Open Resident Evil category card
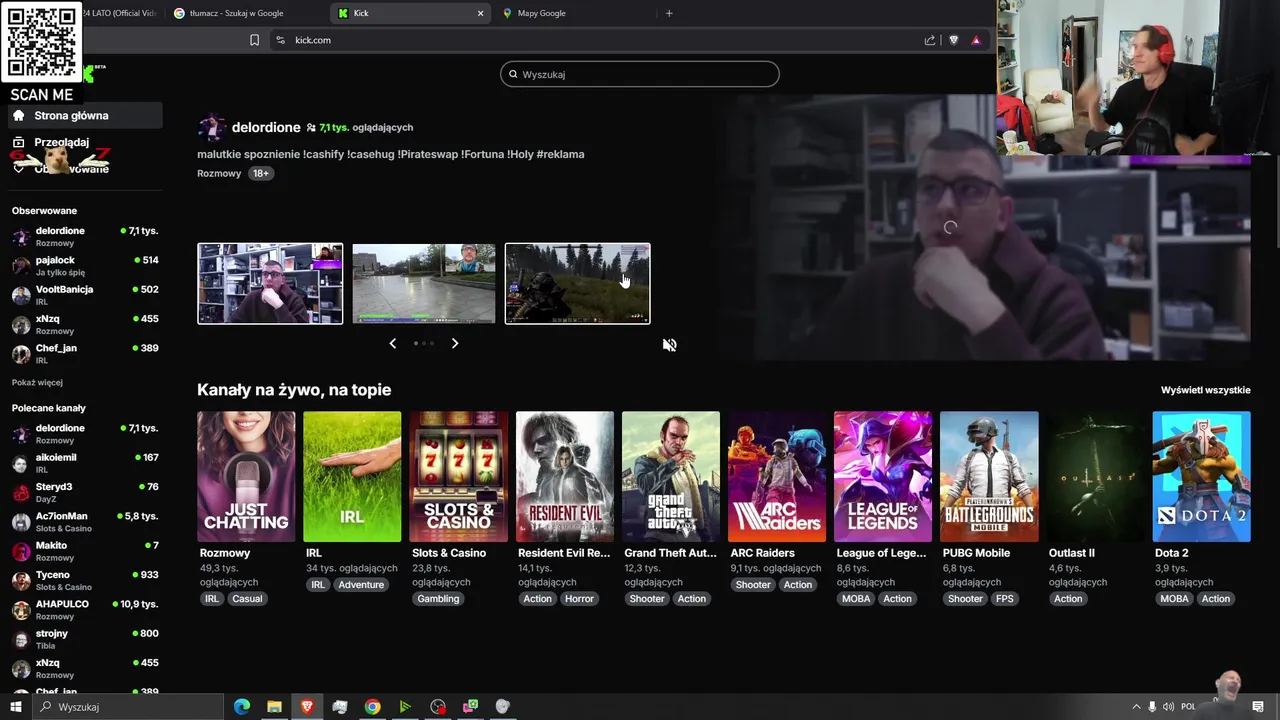The height and width of the screenshot is (720, 1280). pyautogui.click(x=565, y=477)
